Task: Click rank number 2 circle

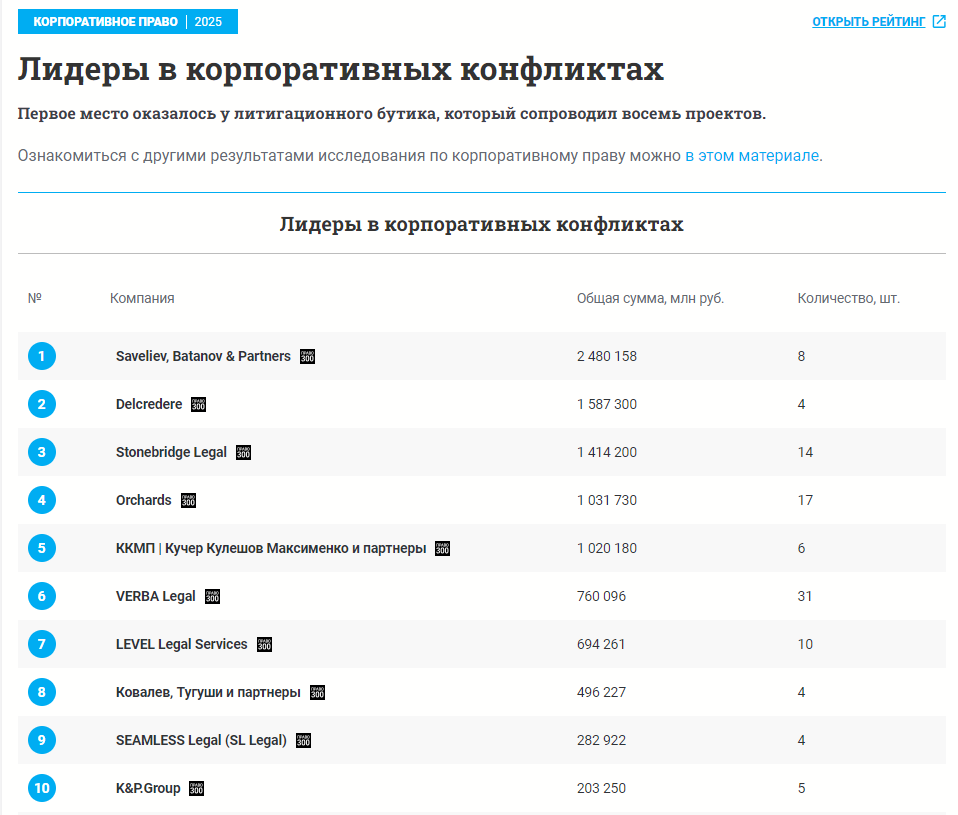Action: tap(42, 404)
